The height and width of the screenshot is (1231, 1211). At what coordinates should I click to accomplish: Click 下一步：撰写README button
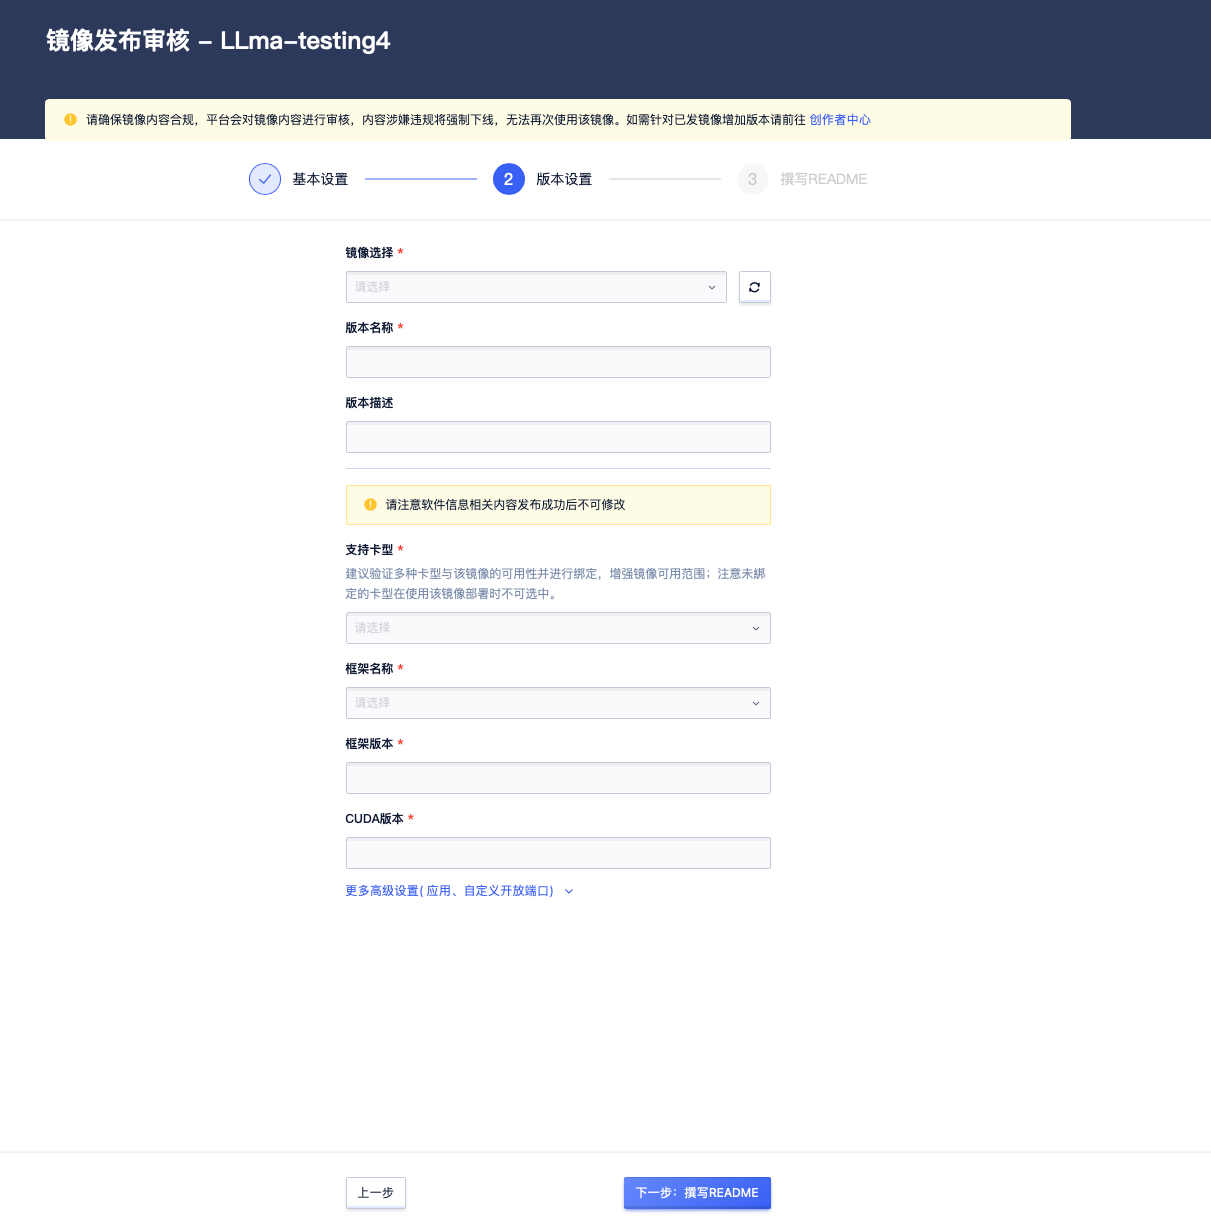pyautogui.click(x=697, y=1193)
